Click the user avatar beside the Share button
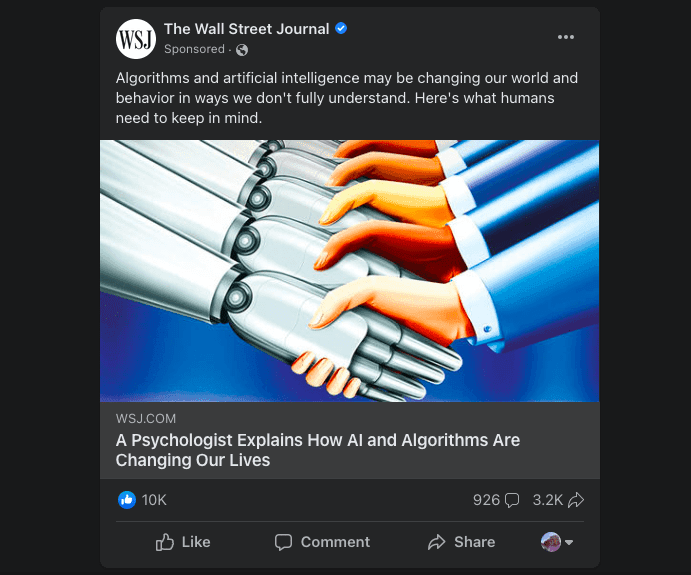Viewport: 691px width, 575px height. (x=551, y=542)
